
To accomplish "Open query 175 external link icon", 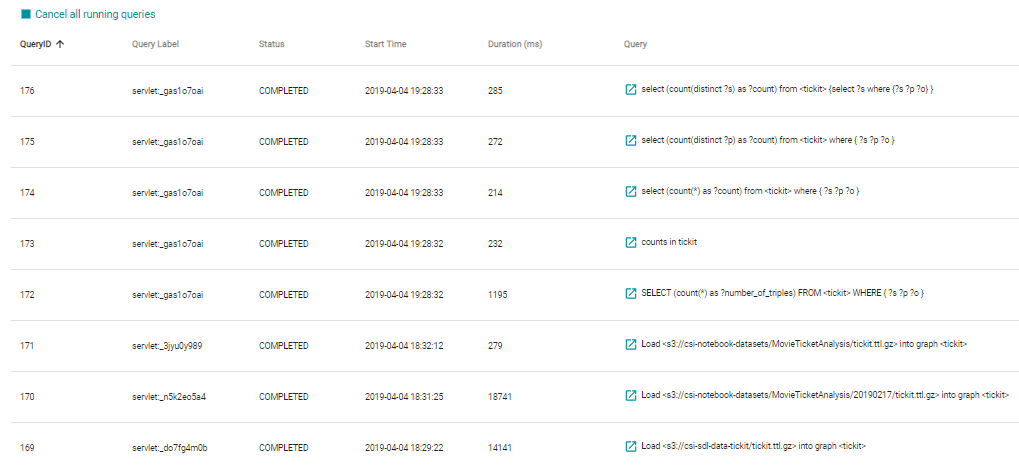I will pos(630,141).
